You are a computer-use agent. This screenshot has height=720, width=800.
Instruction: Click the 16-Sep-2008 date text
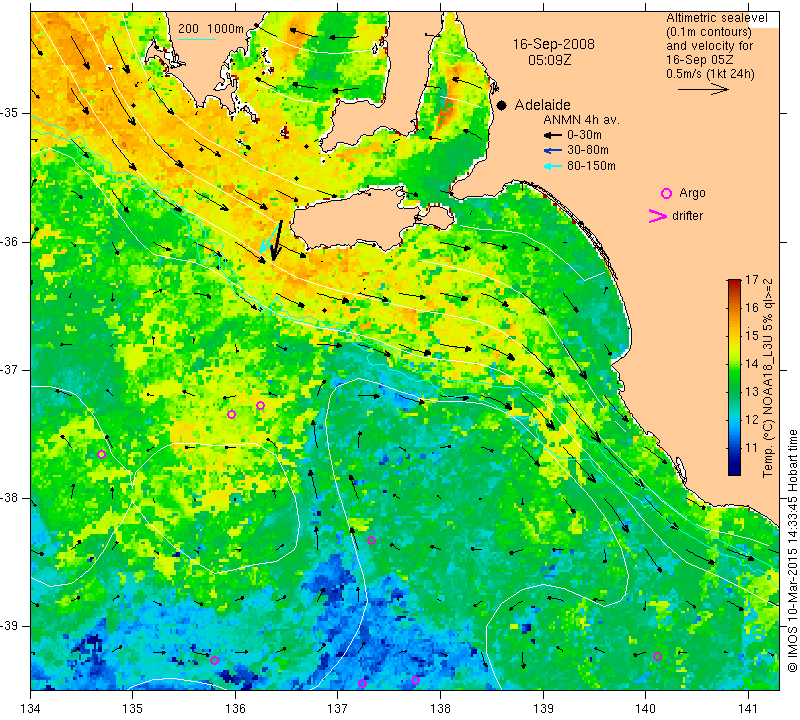(x=554, y=44)
